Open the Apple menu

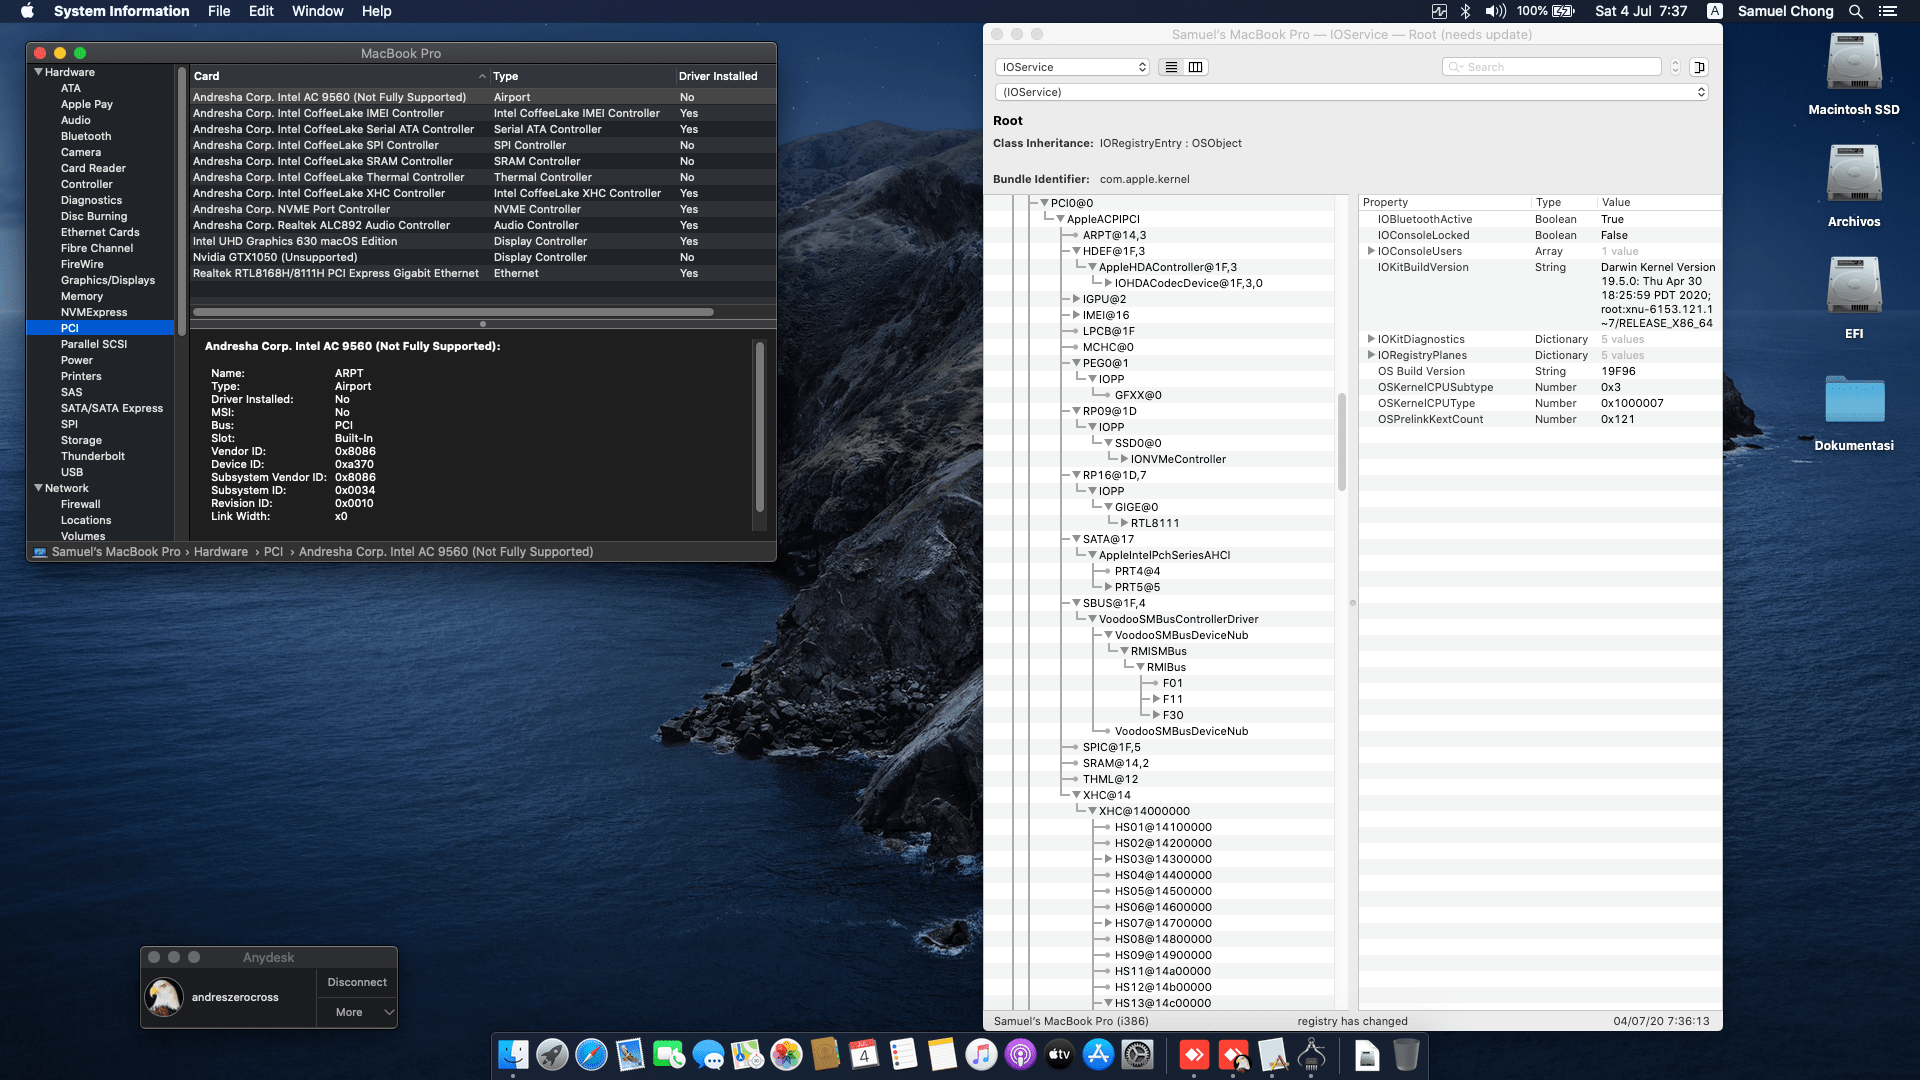coord(27,11)
